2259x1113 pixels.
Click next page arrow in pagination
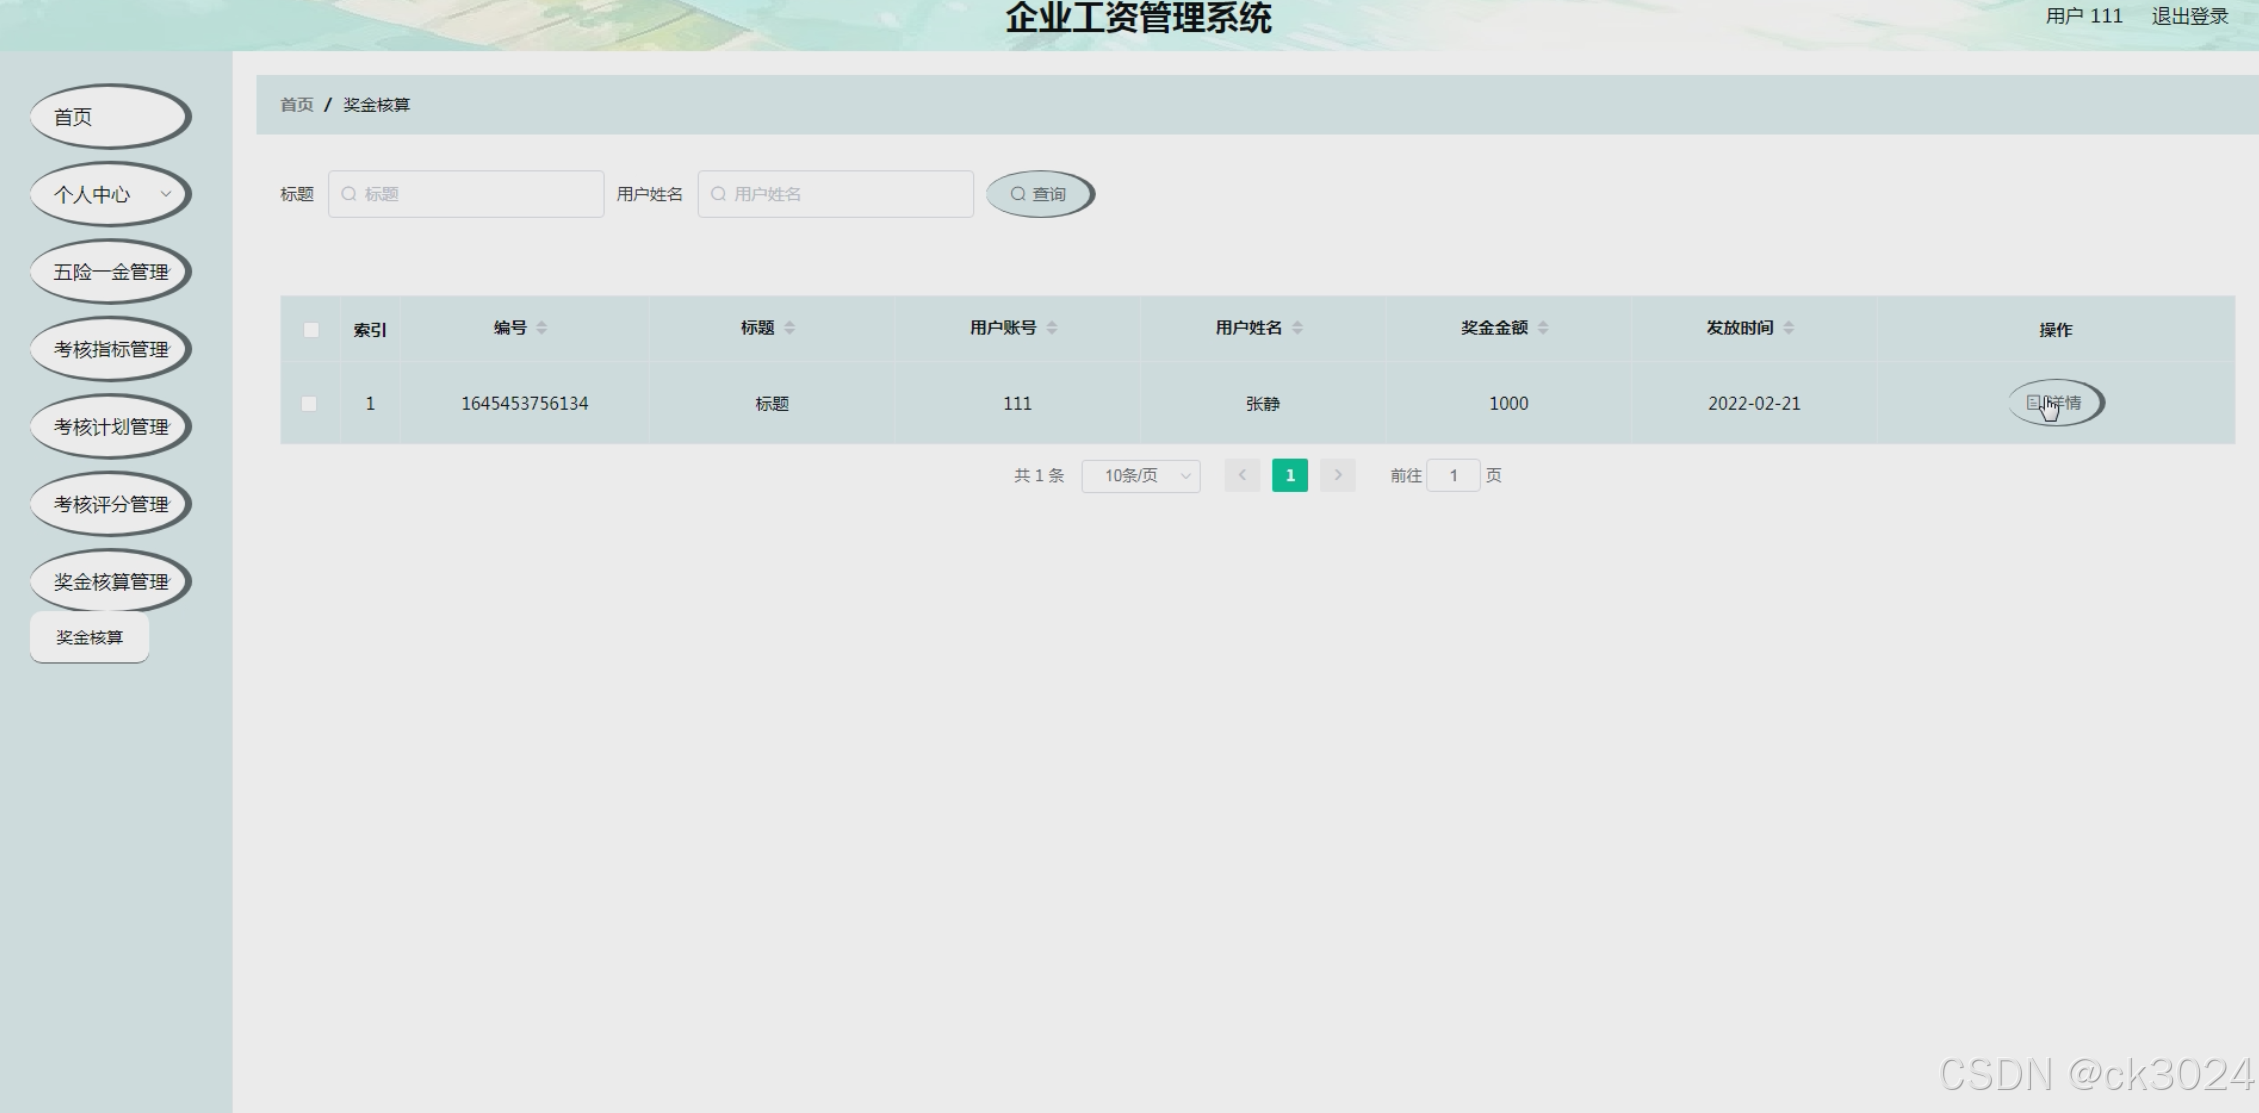coord(1338,475)
